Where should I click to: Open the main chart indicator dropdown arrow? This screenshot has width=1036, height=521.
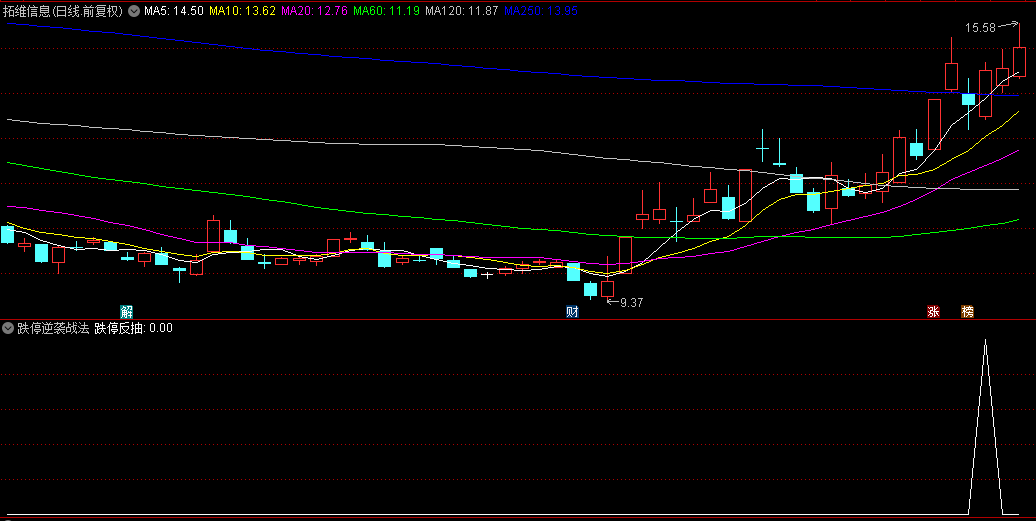134,11
